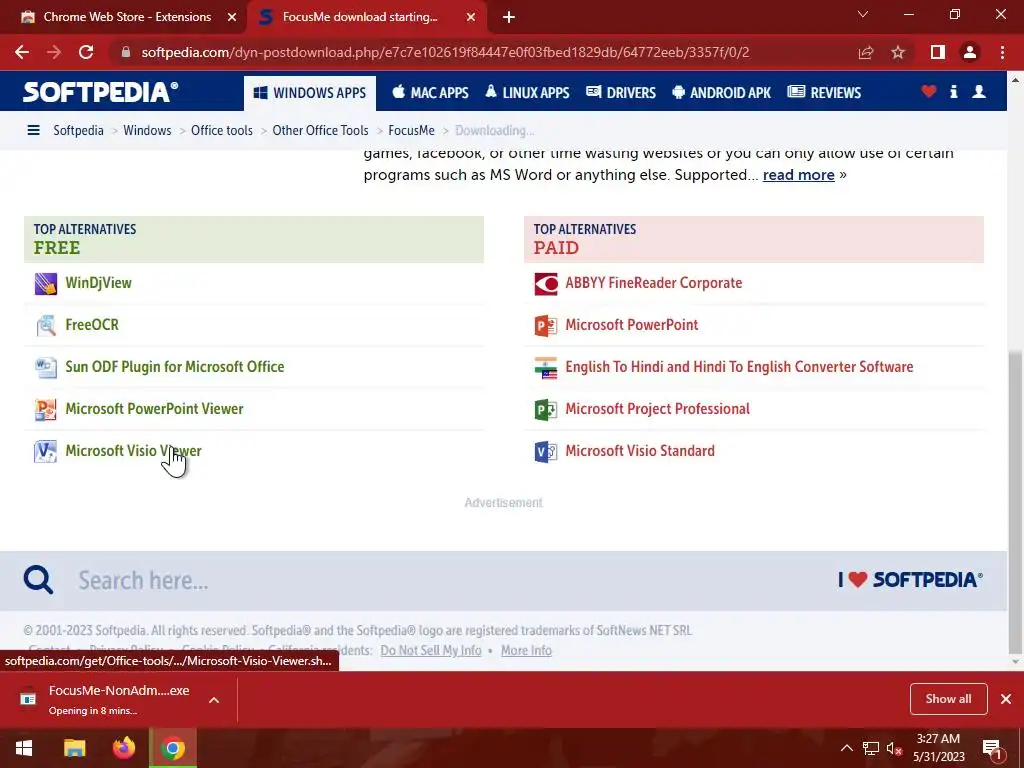Viewport: 1024px width, 768px height.
Task: Open Microsoft PowerPoint Viewer link
Action: click(154, 409)
